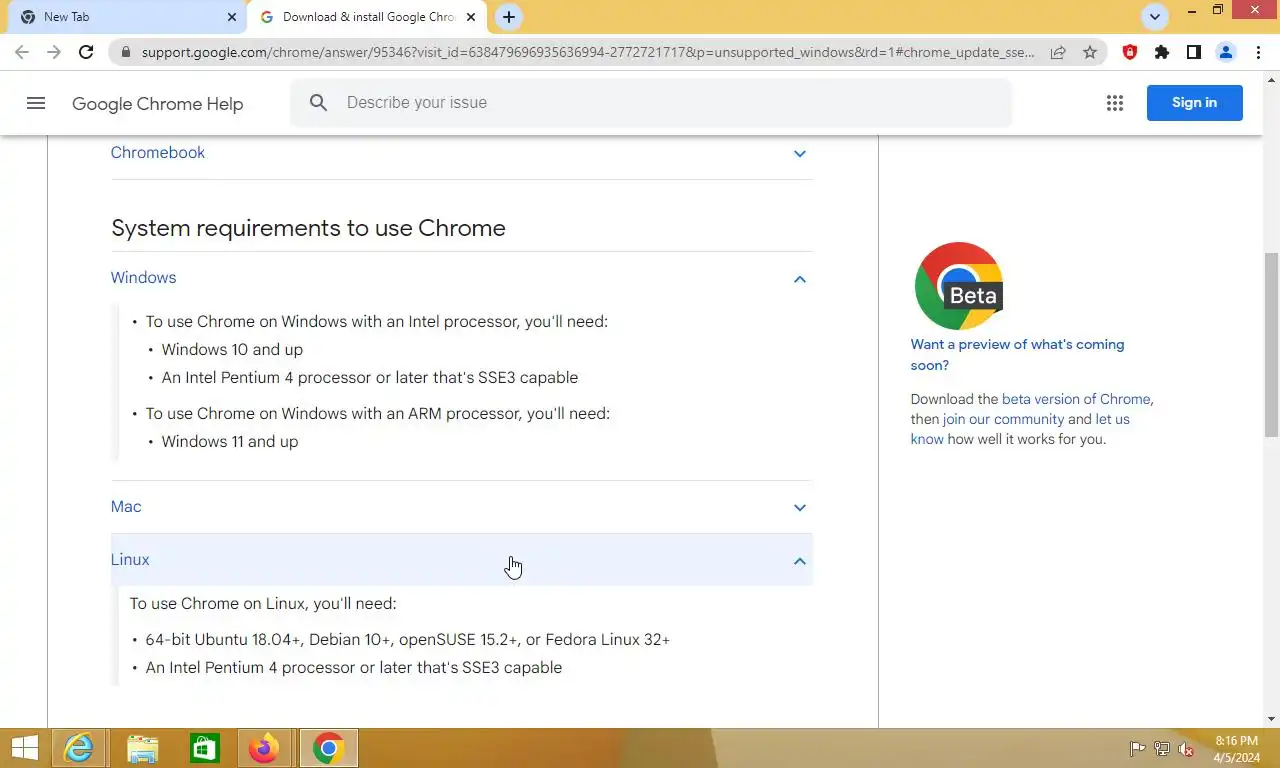Click the Chrome taskbar icon

coord(328,748)
